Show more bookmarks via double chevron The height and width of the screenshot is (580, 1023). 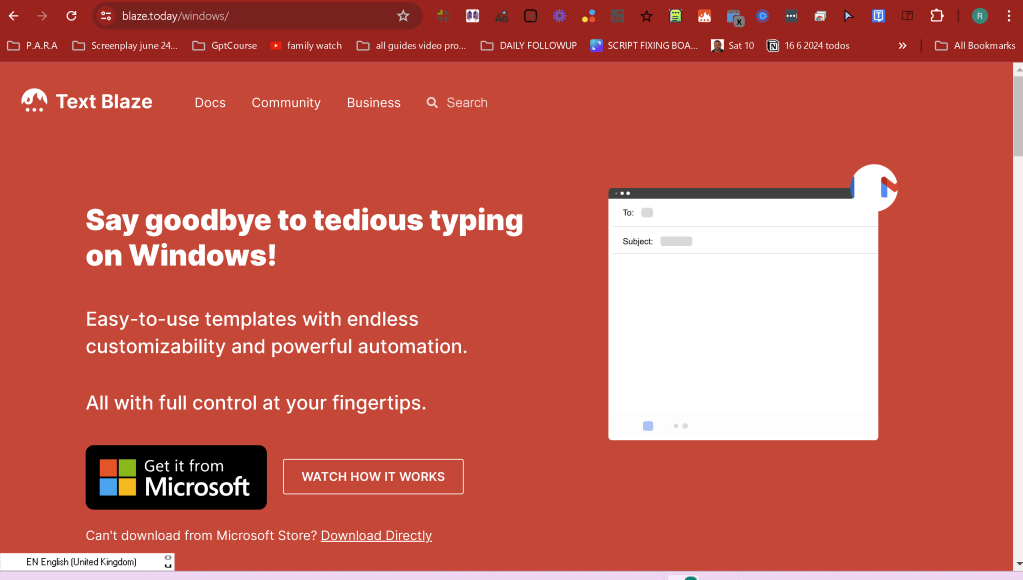point(902,46)
